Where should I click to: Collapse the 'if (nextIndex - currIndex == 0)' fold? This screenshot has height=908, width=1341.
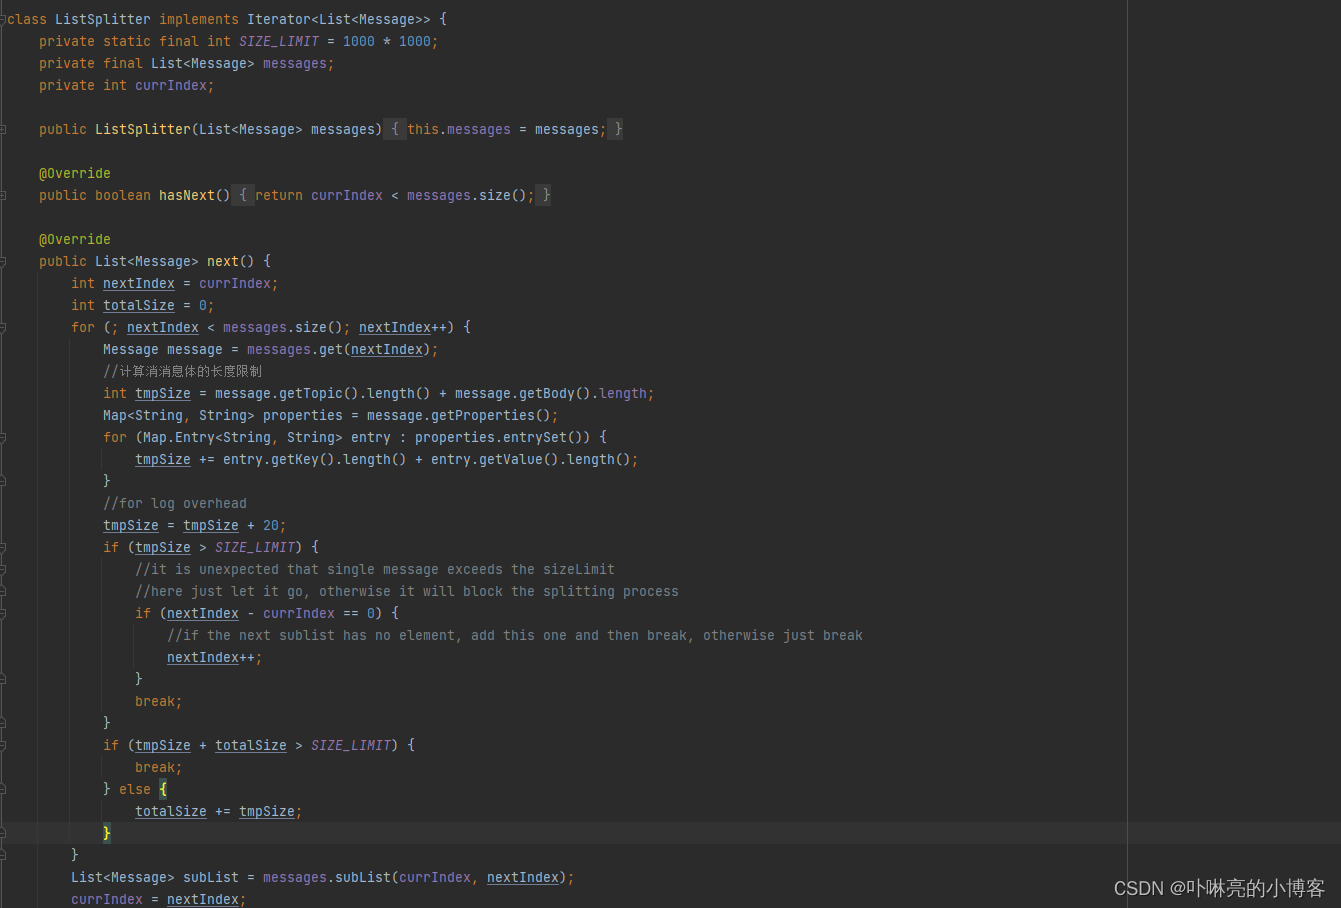(3, 613)
